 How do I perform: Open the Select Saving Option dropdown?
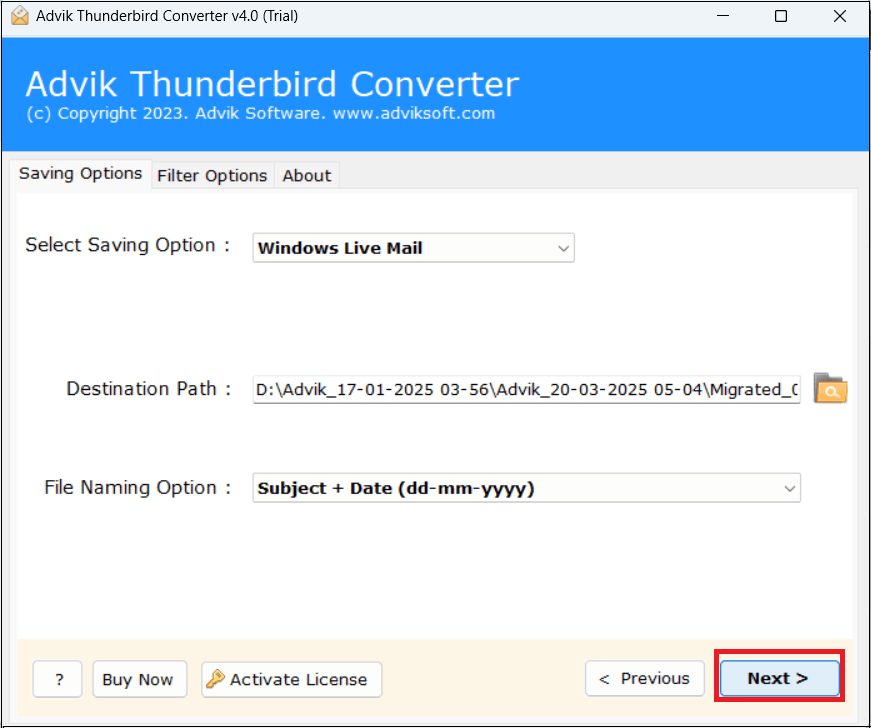(x=413, y=248)
